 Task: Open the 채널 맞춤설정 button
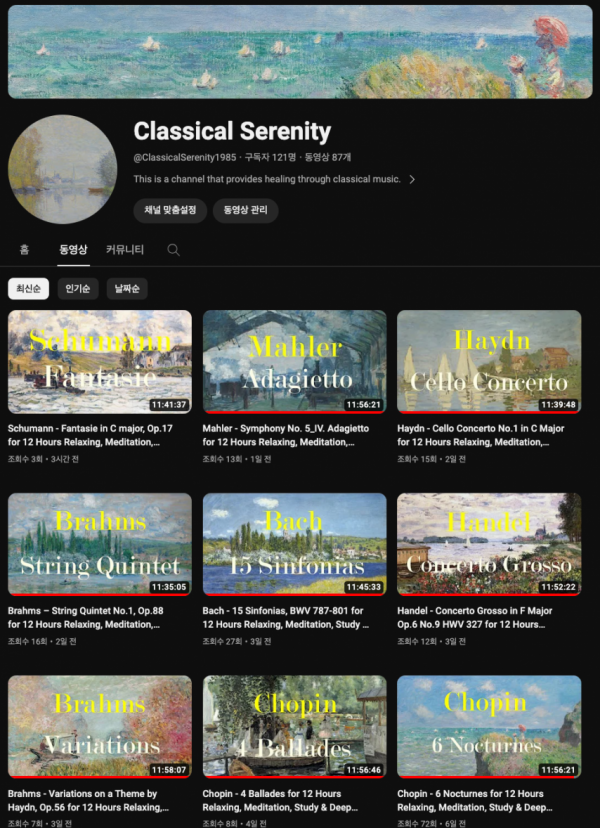point(170,210)
